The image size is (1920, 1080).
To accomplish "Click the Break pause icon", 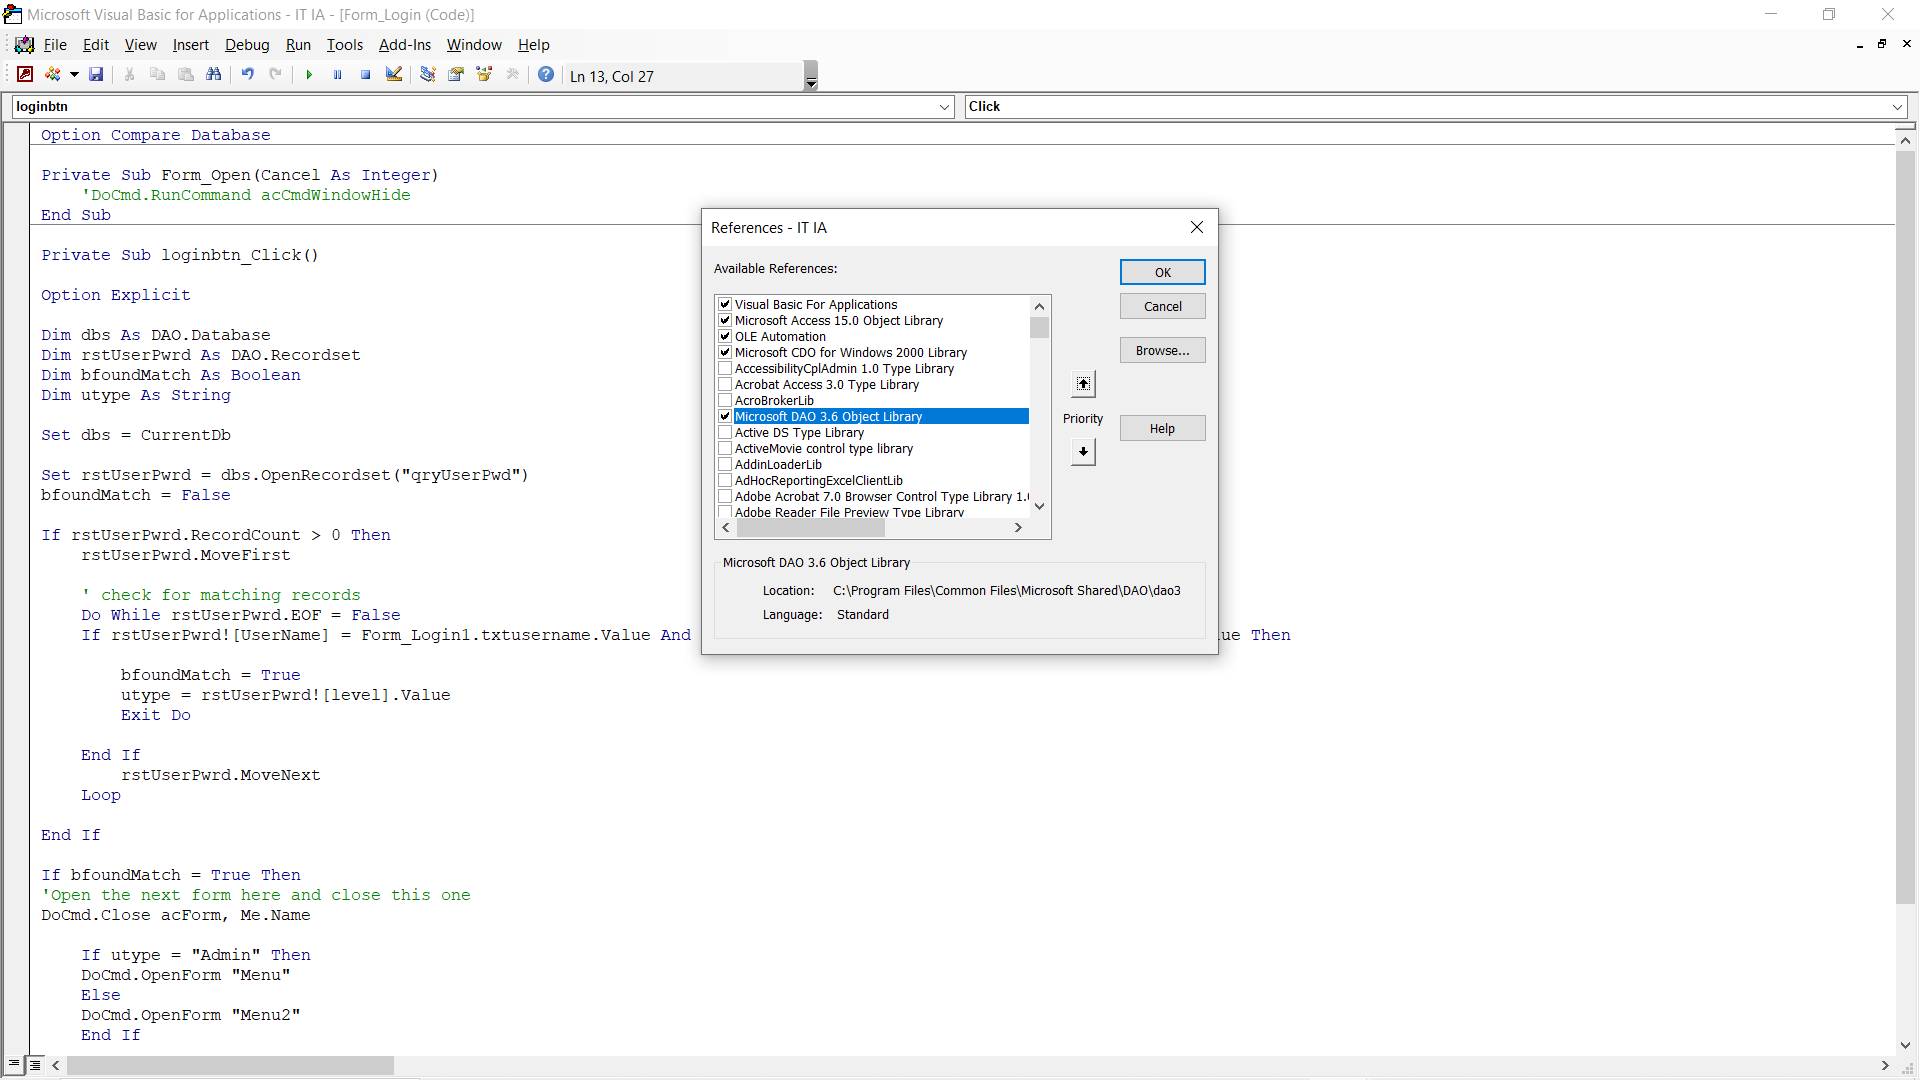I will [337, 75].
